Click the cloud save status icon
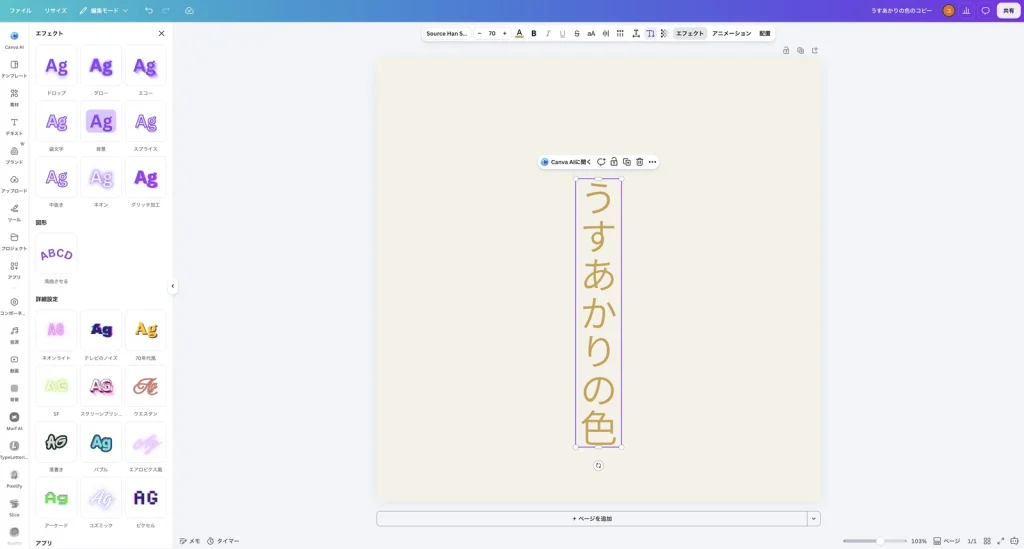Viewport: 1024px width, 549px height. 189,10
